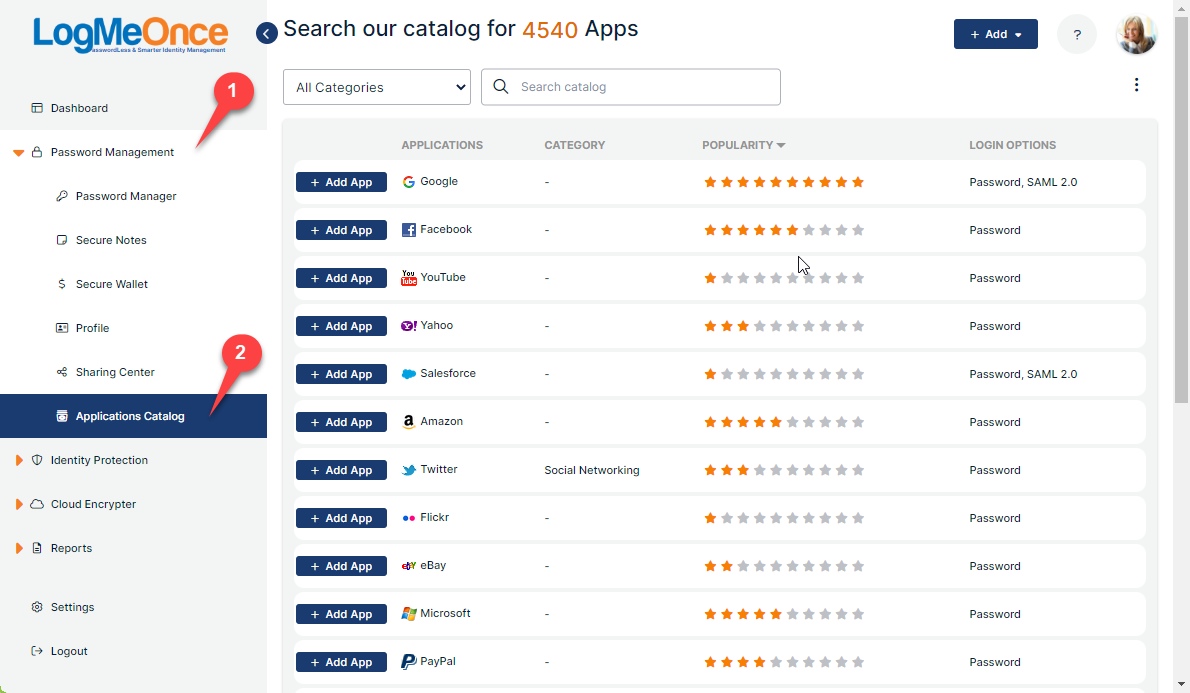The width and height of the screenshot is (1190, 693).
Task: Sort by the Popularity column arrow
Action: [x=781, y=145]
